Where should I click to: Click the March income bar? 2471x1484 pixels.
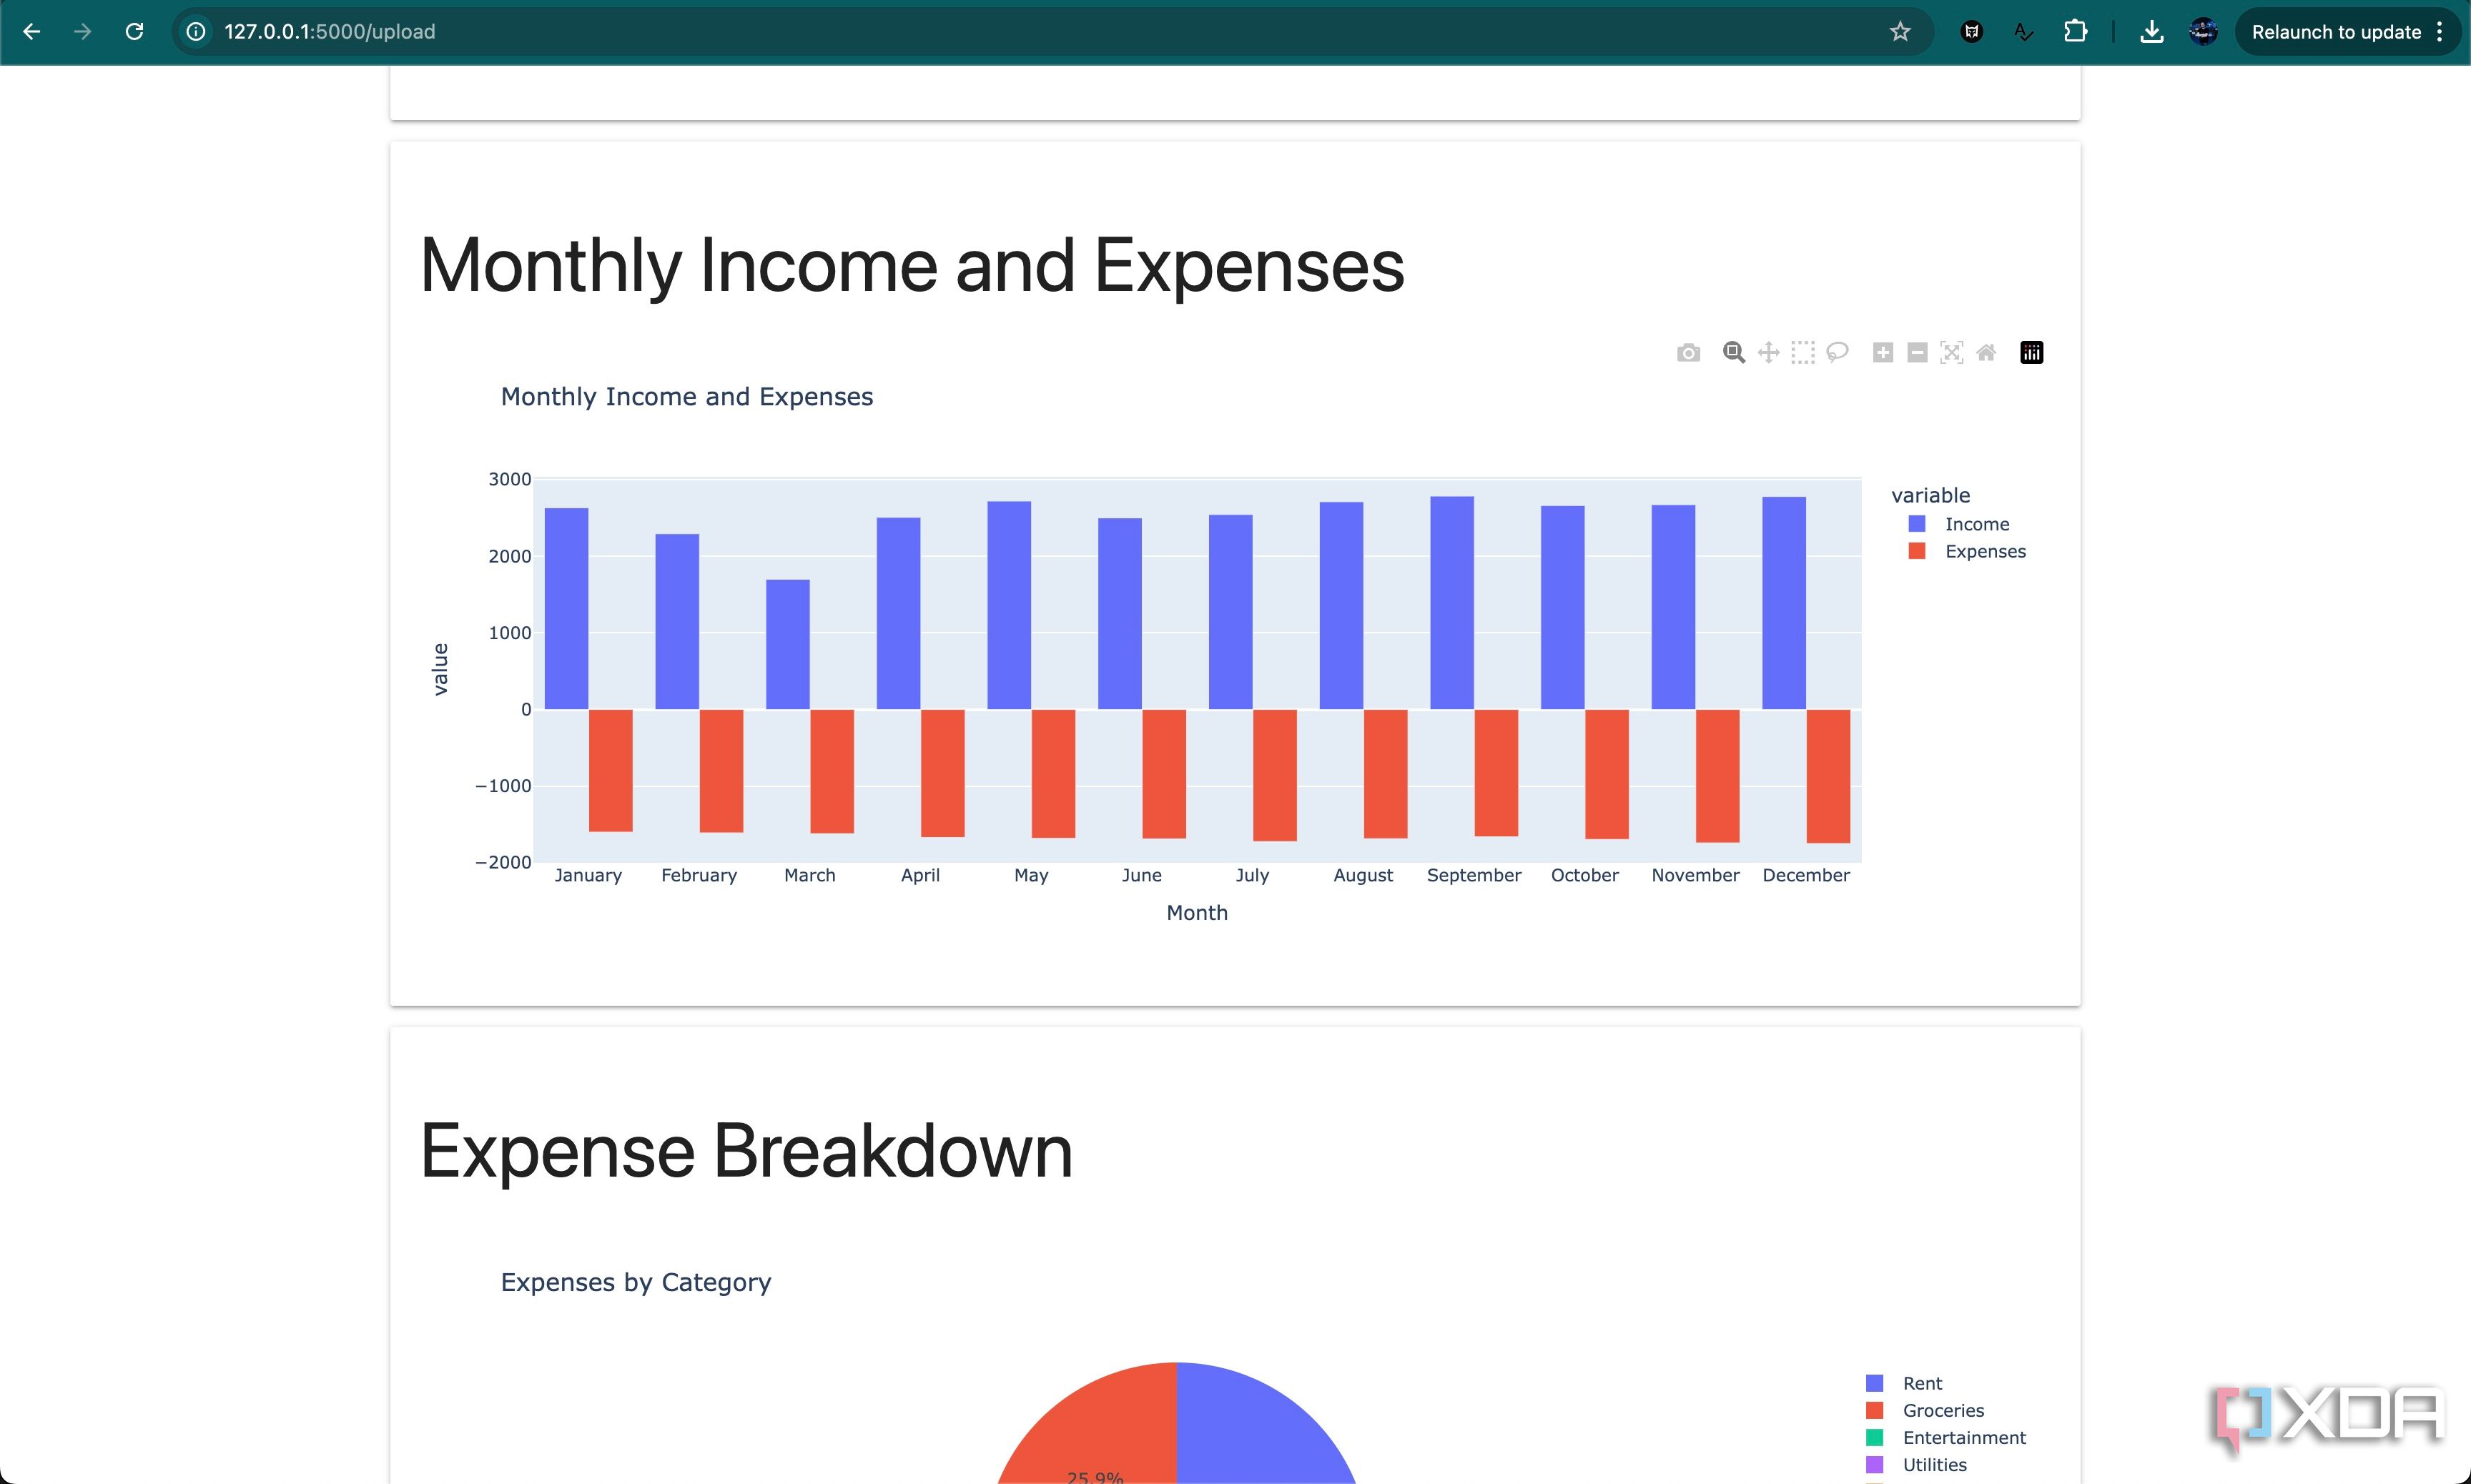788,645
